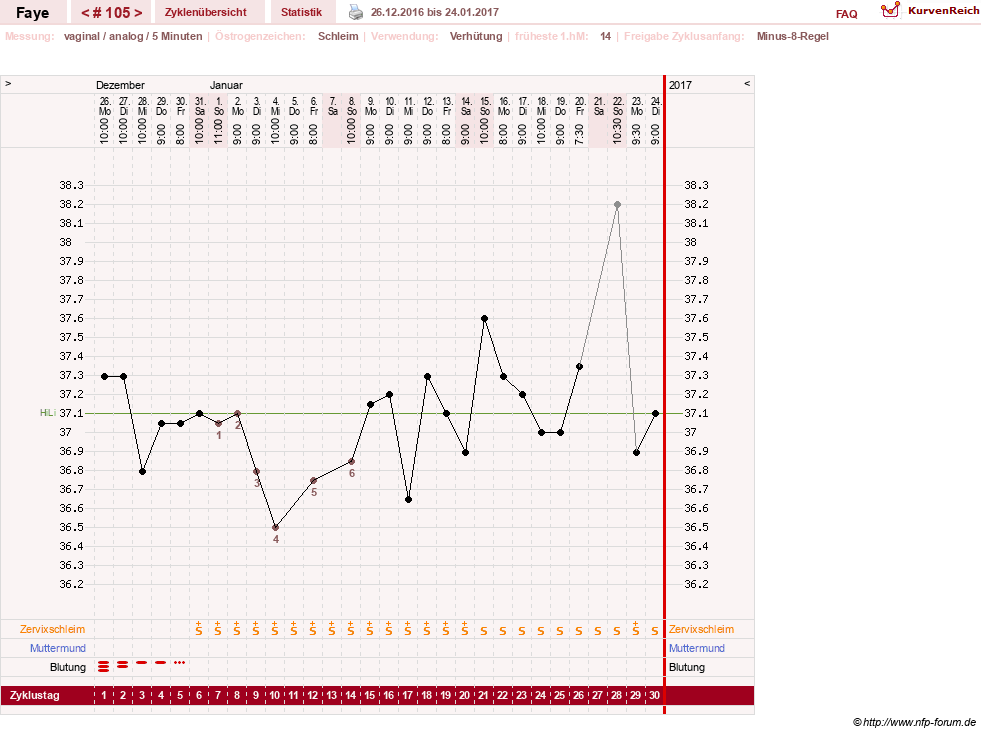The height and width of the screenshot is (734, 981).
Task: Click the light bleeding dash on cycle day 3
Action: coord(142,662)
